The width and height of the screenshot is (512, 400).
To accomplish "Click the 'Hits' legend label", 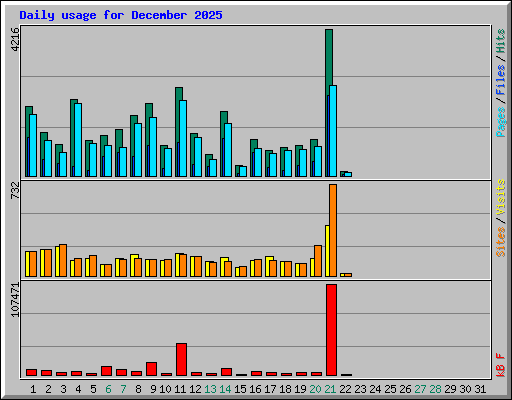I will (501, 41).
